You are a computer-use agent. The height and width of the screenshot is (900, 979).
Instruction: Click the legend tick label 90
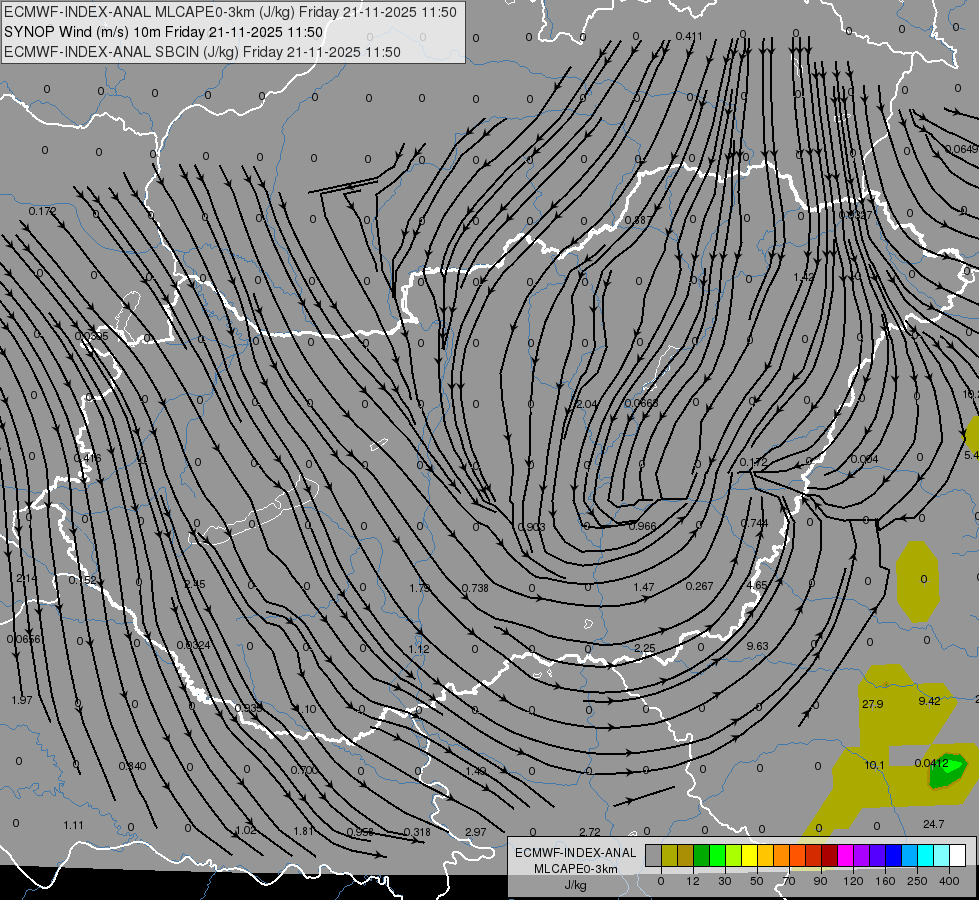coord(820,881)
